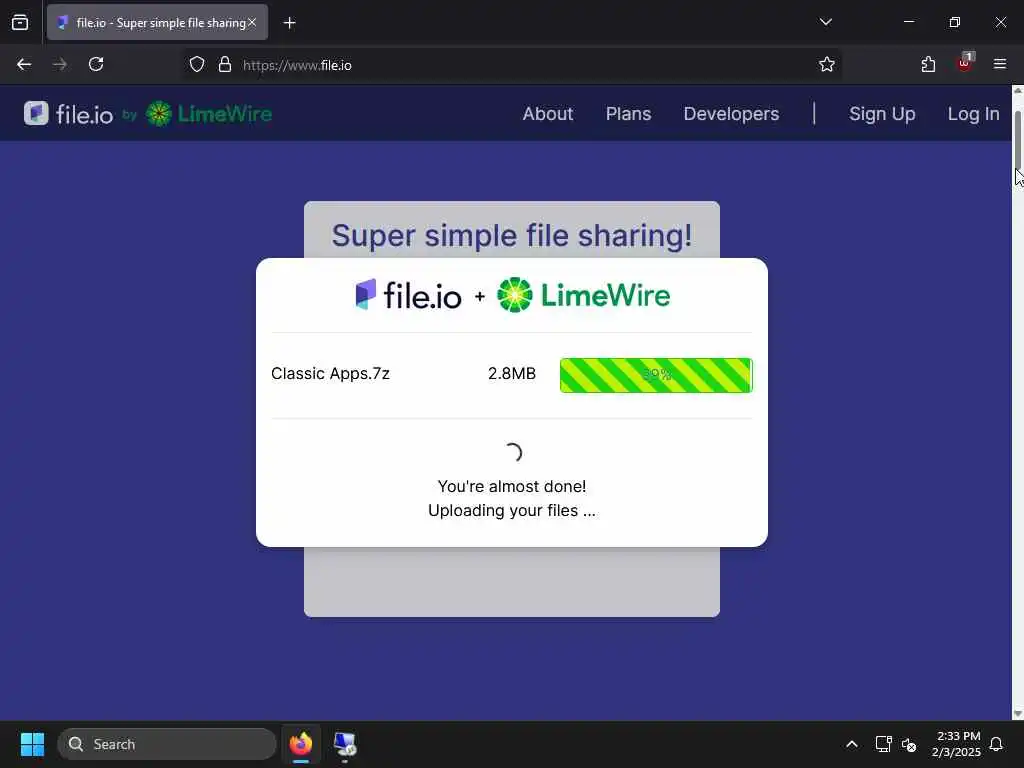Click the Classic Apps.7z file name
The image size is (1024, 768).
click(x=330, y=374)
